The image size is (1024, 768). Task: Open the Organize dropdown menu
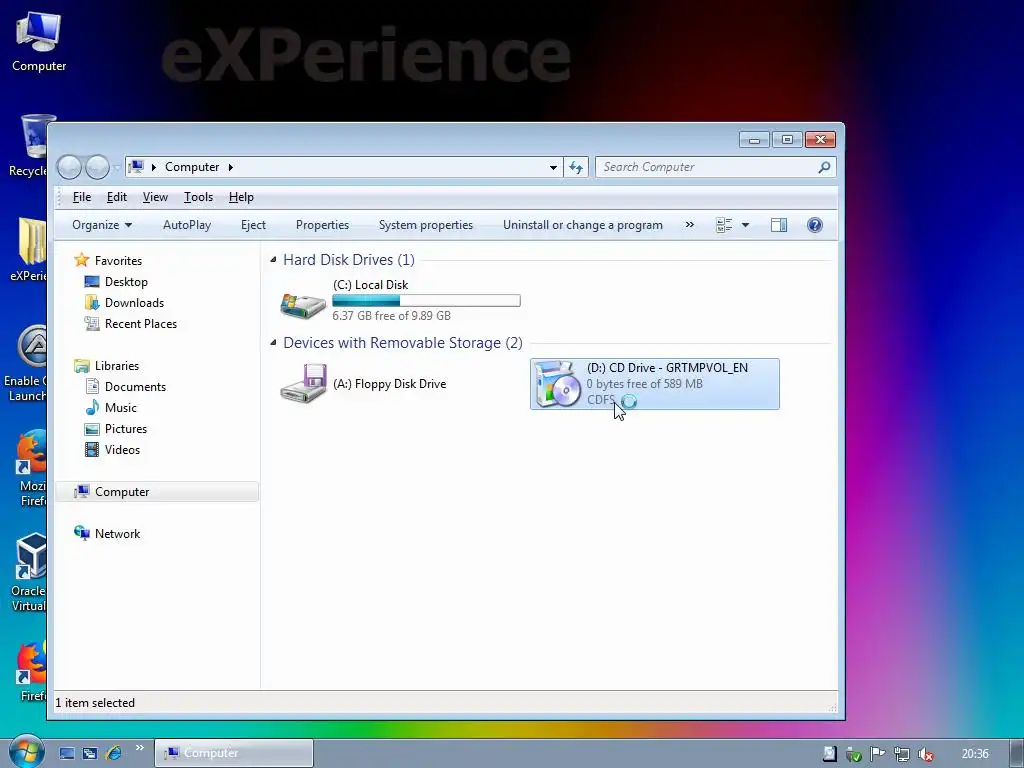[102, 225]
